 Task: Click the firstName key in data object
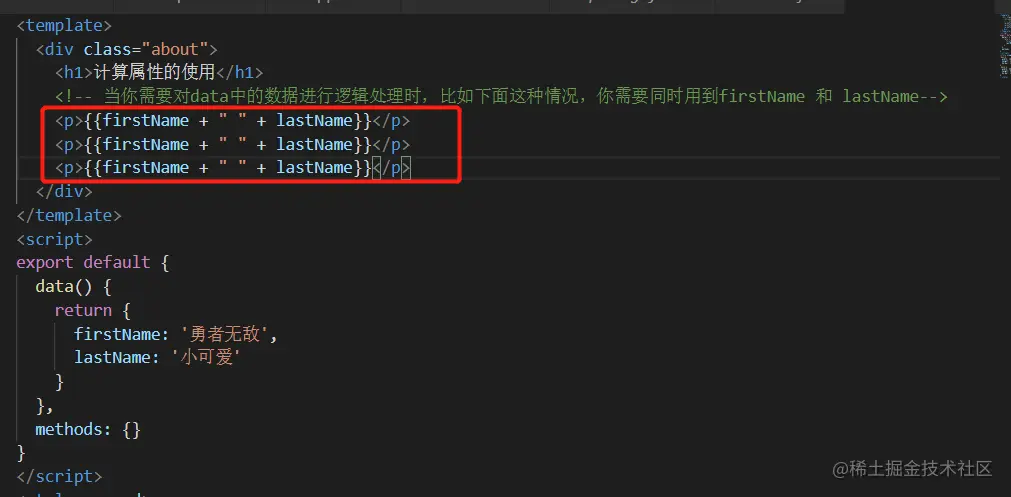116,334
